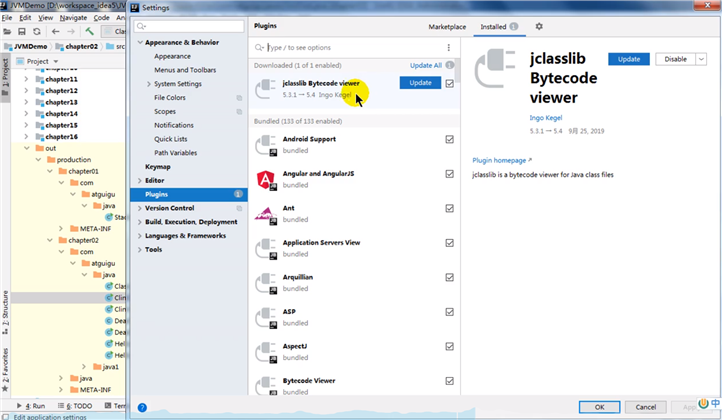Uncheck the AspectJ plugin checkbox
The image size is (722, 420).
pyautogui.click(x=449, y=346)
